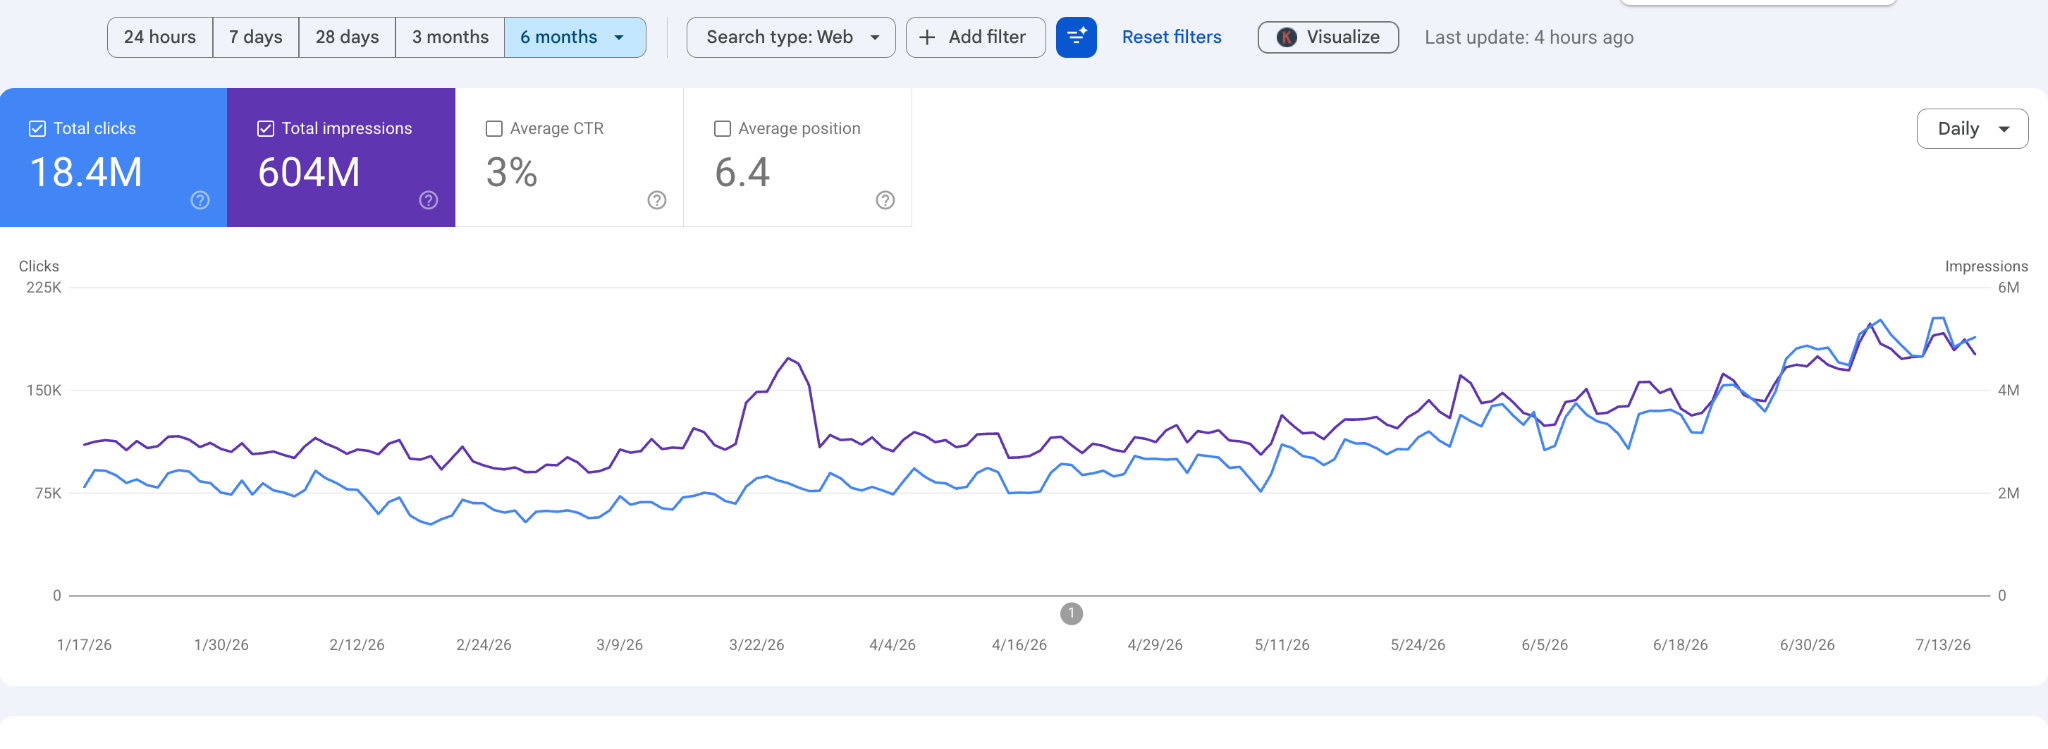Enable the Average CTR checkbox
The width and height of the screenshot is (2048, 749).
tap(494, 128)
